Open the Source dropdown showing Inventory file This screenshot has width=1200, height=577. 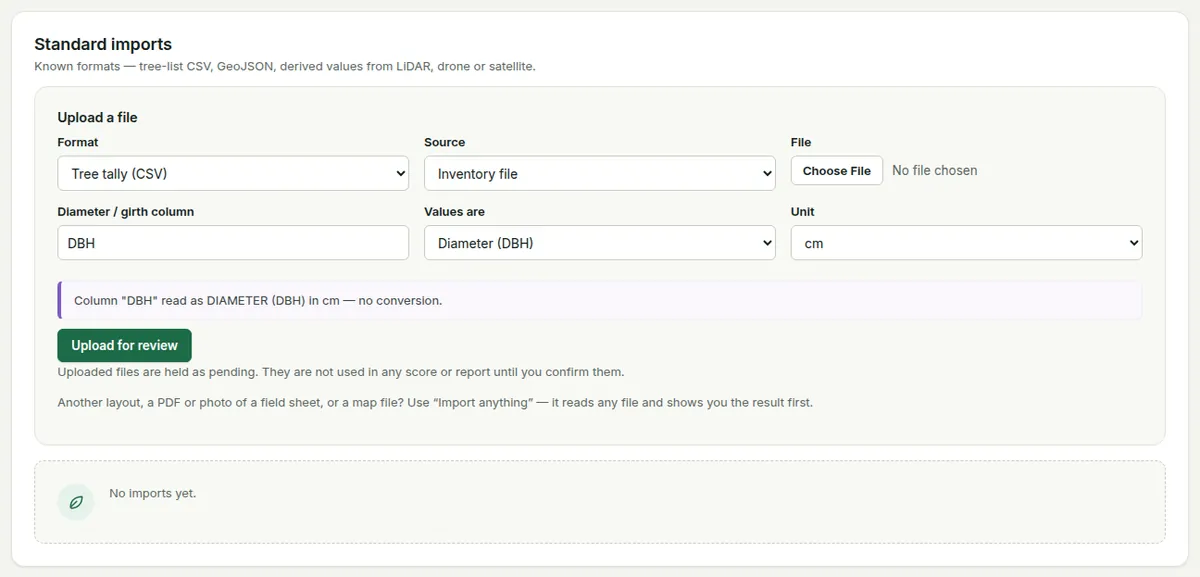click(x=600, y=173)
